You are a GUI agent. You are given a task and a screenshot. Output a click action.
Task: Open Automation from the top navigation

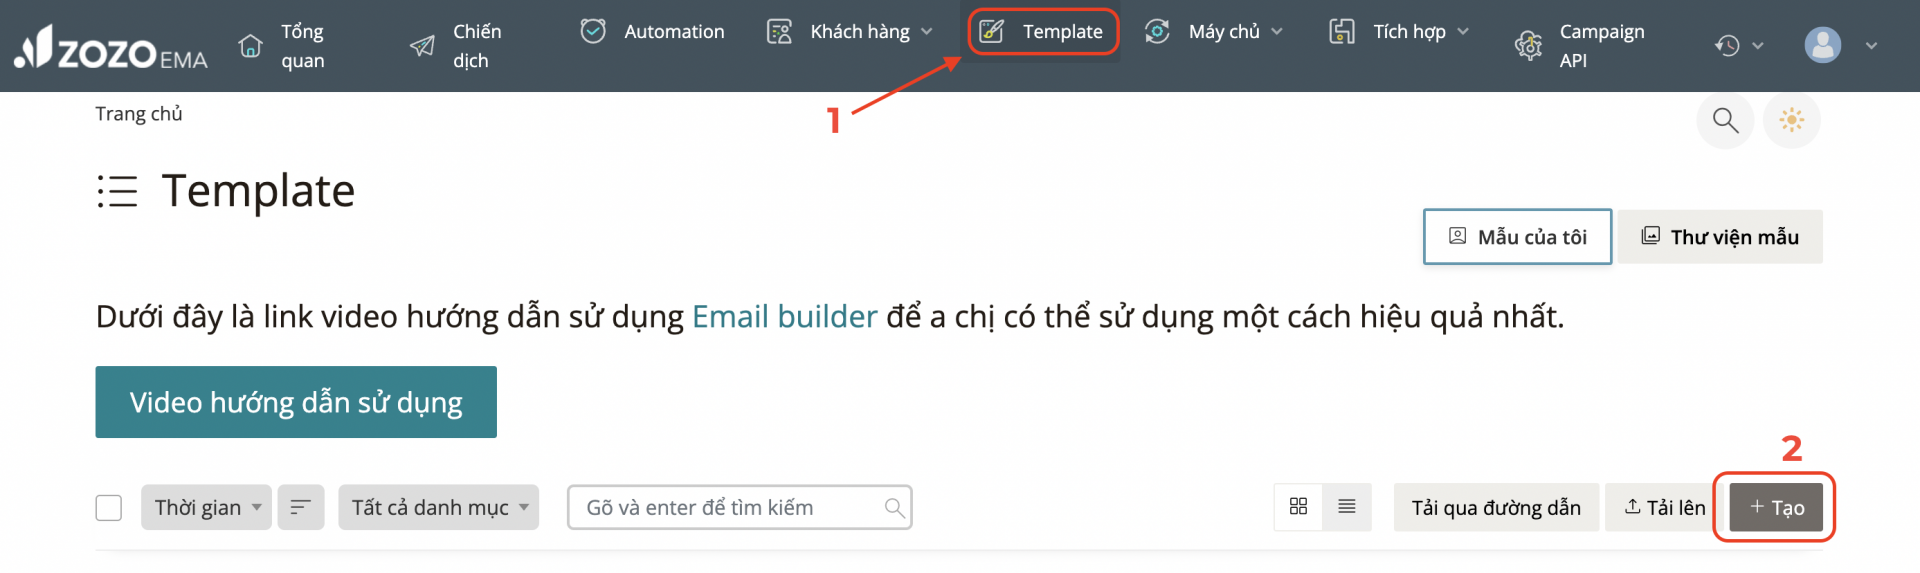652,32
